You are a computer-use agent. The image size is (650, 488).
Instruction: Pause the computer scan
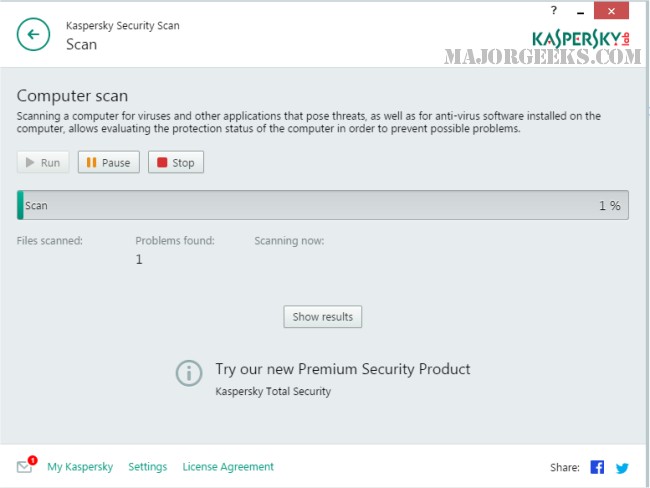(105, 163)
